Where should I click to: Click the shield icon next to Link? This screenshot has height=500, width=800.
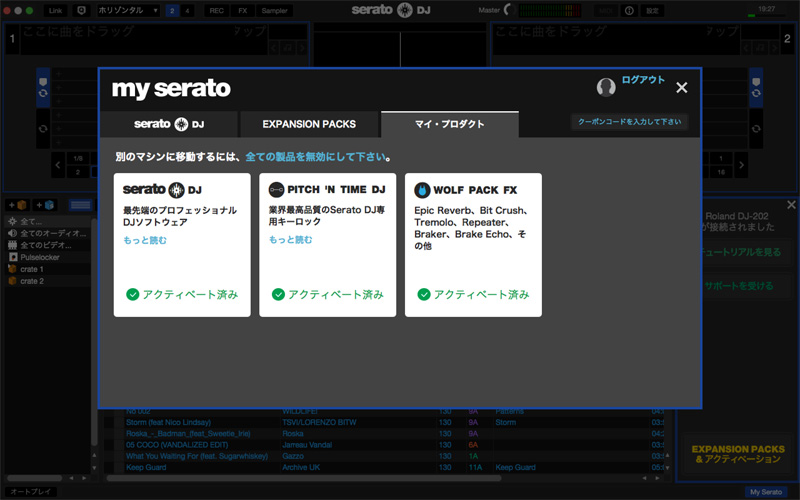pyautogui.click(x=81, y=10)
